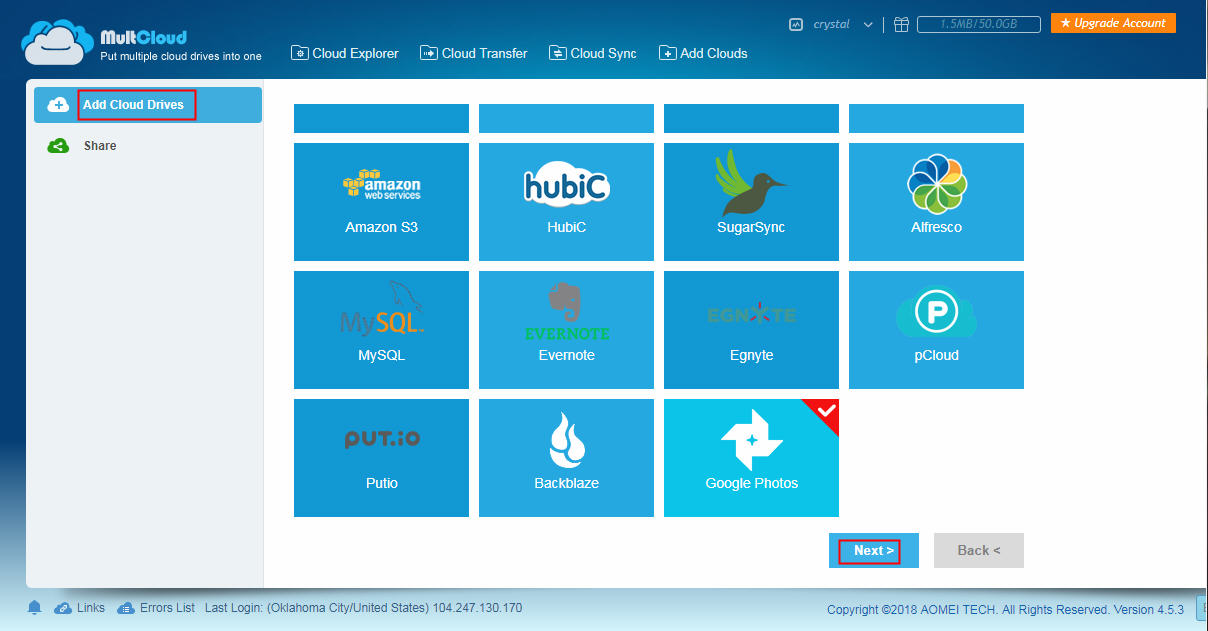Choose the HubiC cloud drive tile
This screenshot has height=631, width=1208.
(x=566, y=202)
